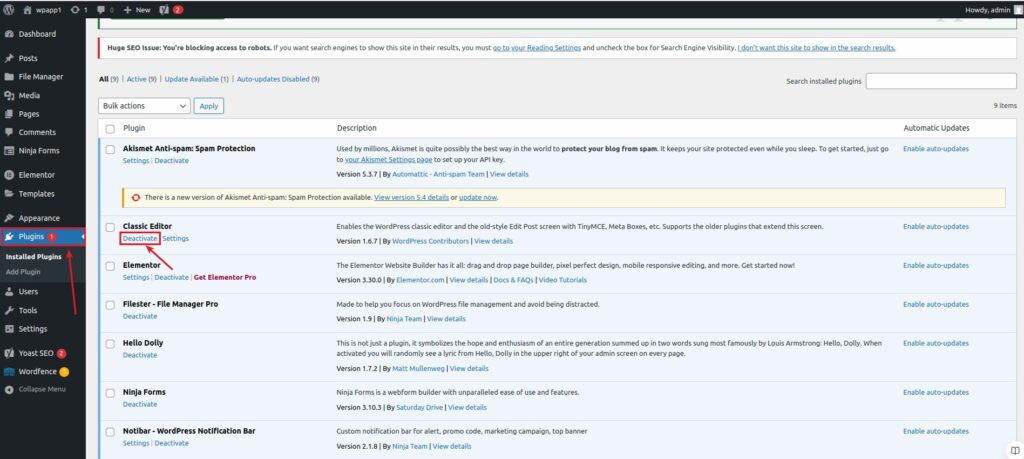Check the Filester File Manager Pro checkbox
The width and height of the screenshot is (1024, 459).
[x=110, y=305]
